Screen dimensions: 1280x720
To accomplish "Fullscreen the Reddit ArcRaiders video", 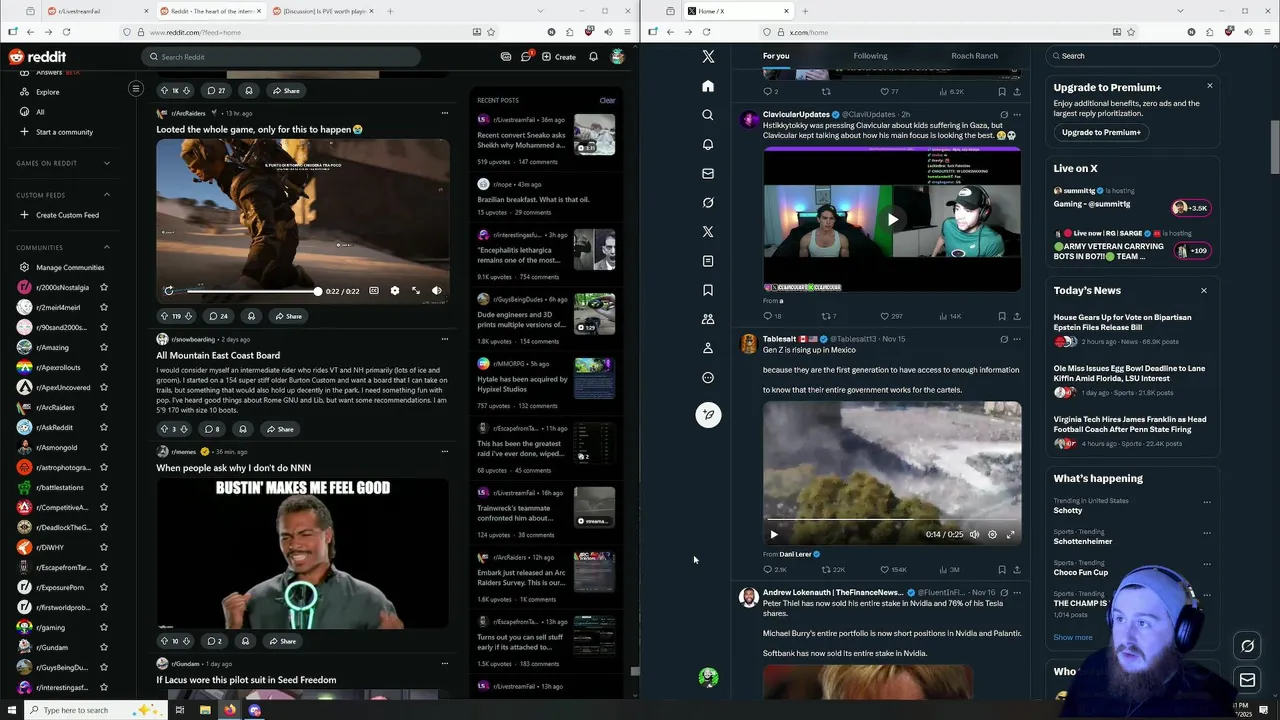I will [x=416, y=291].
